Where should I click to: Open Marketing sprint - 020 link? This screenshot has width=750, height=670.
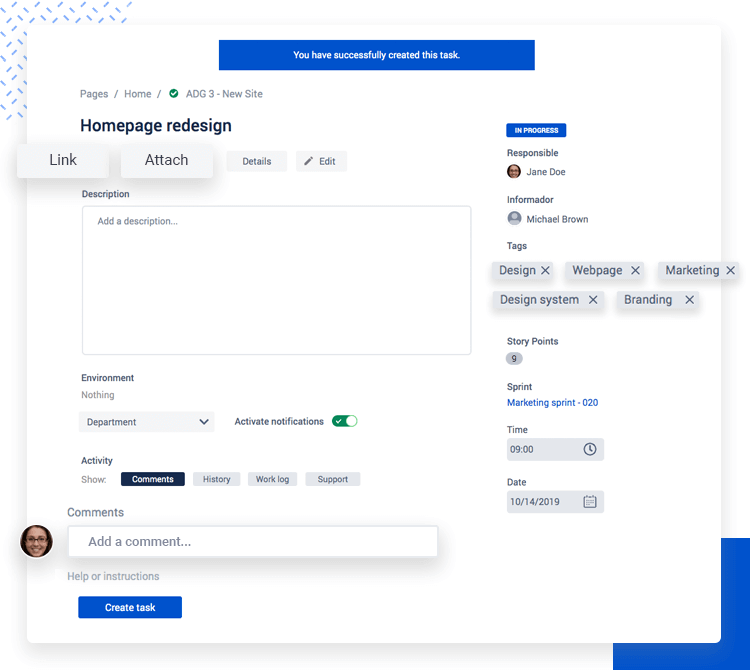tap(552, 403)
